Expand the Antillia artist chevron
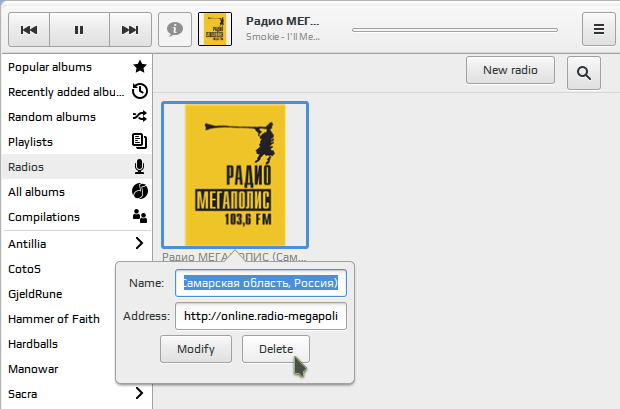 [139, 243]
